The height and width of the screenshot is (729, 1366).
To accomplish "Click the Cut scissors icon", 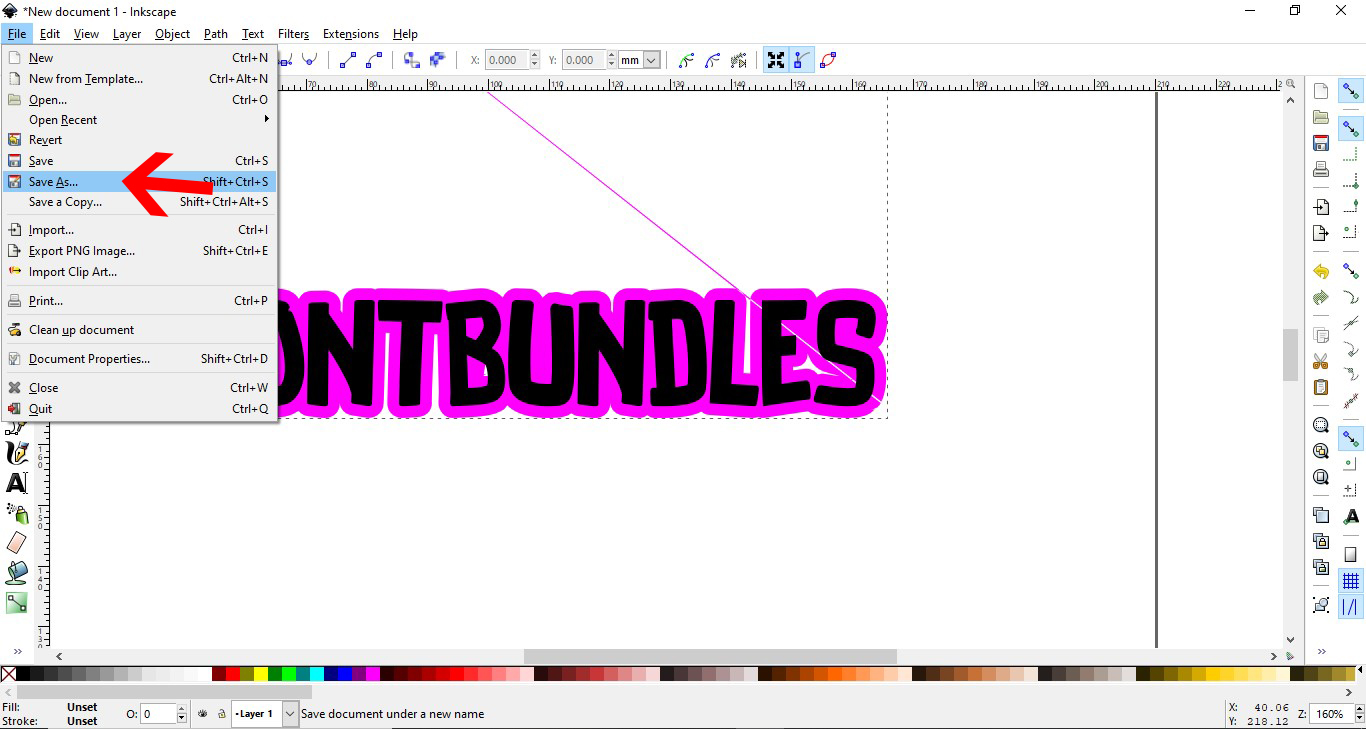I will click(x=1321, y=361).
